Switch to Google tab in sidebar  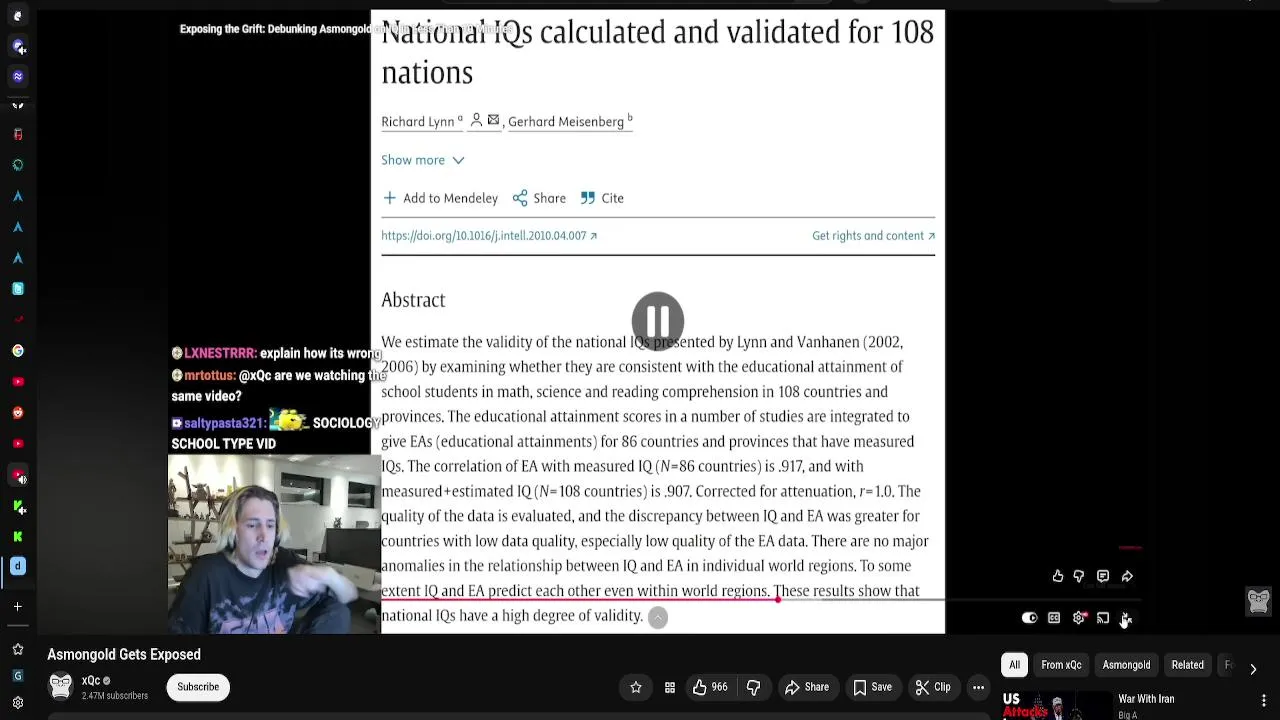18,351
